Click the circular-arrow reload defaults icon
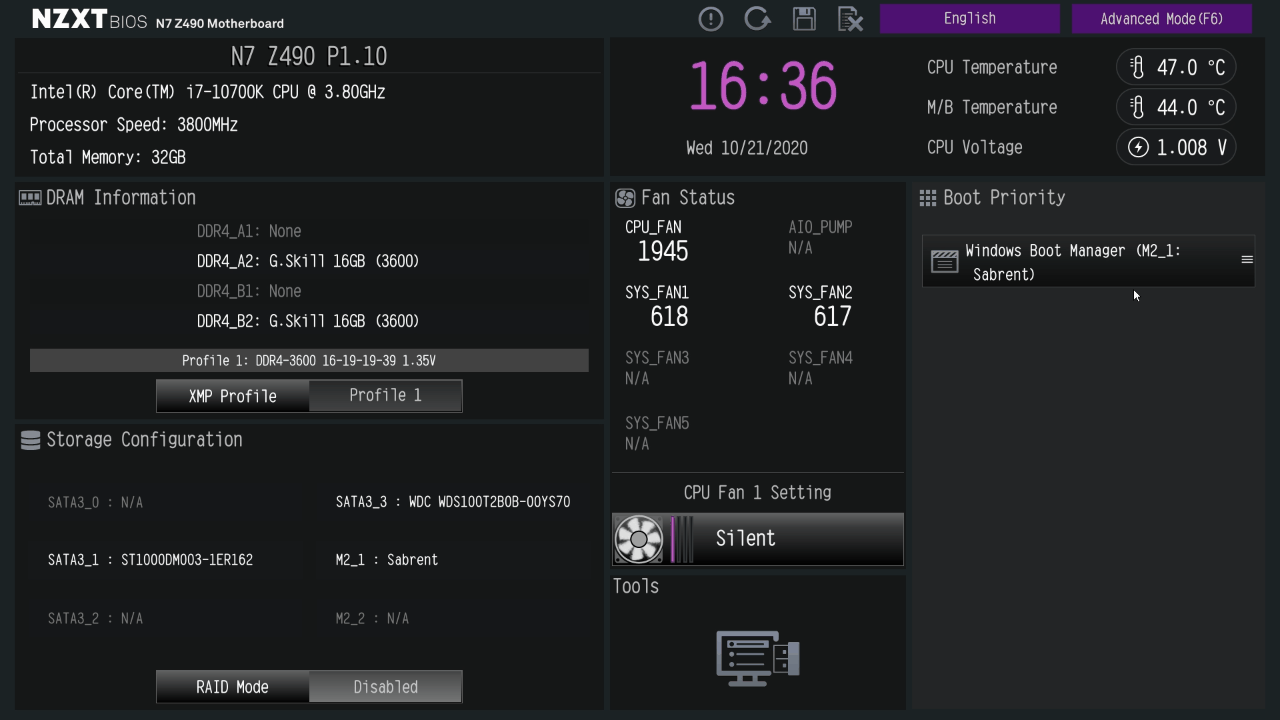This screenshot has height=720, width=1280. click(x=757, y=19)
